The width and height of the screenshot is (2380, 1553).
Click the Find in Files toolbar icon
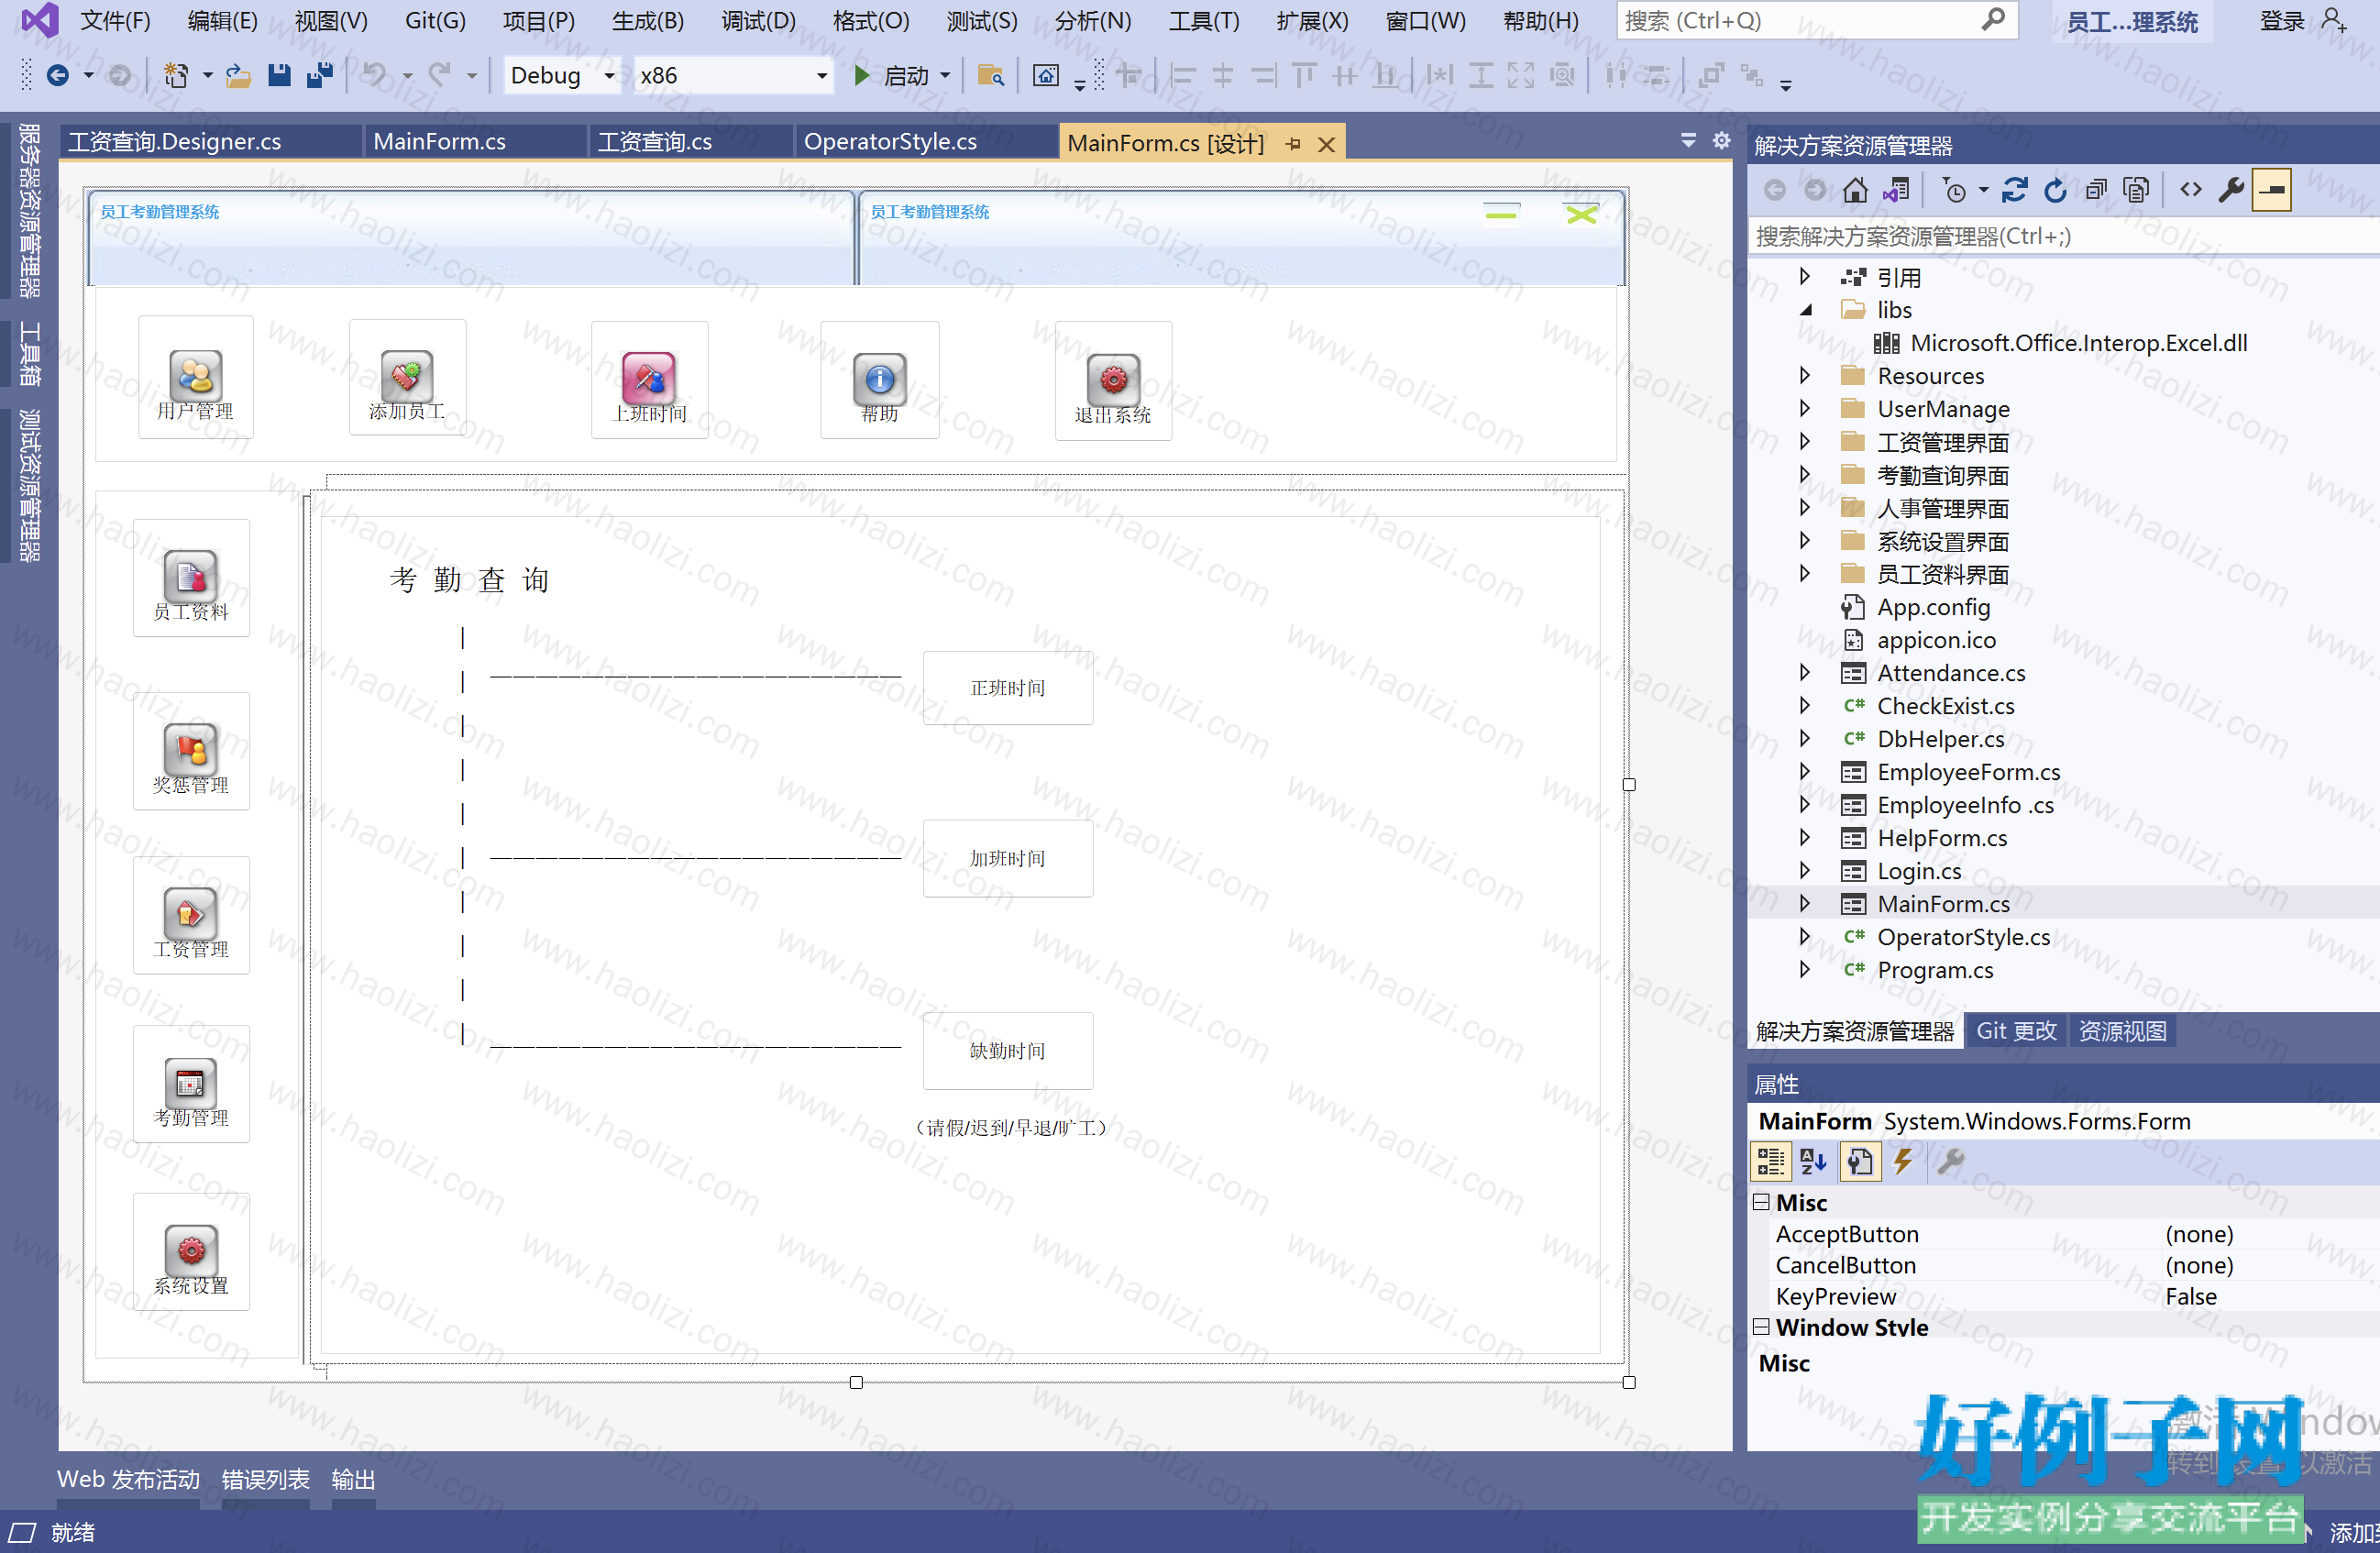(990, 75)
